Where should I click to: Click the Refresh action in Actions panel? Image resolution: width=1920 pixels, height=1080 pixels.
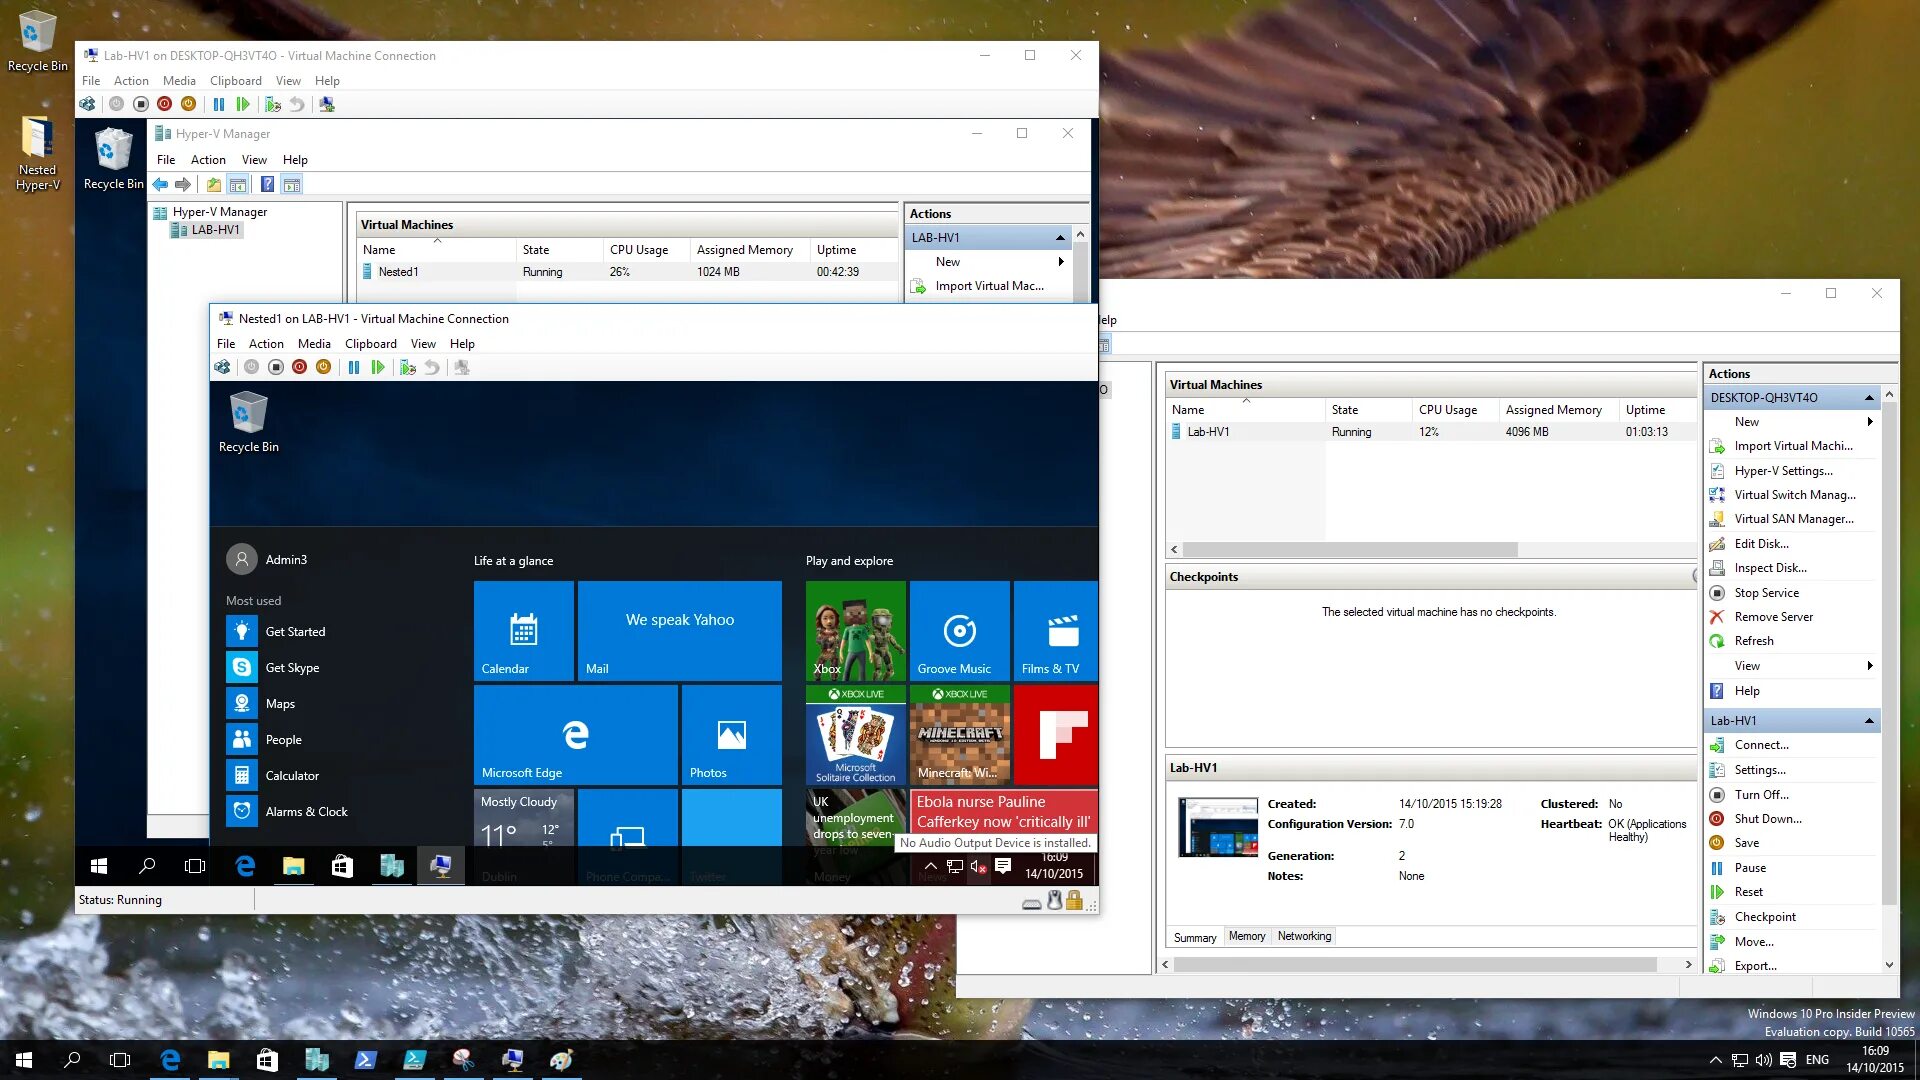pyautogui.click(x=1754, y=641)
